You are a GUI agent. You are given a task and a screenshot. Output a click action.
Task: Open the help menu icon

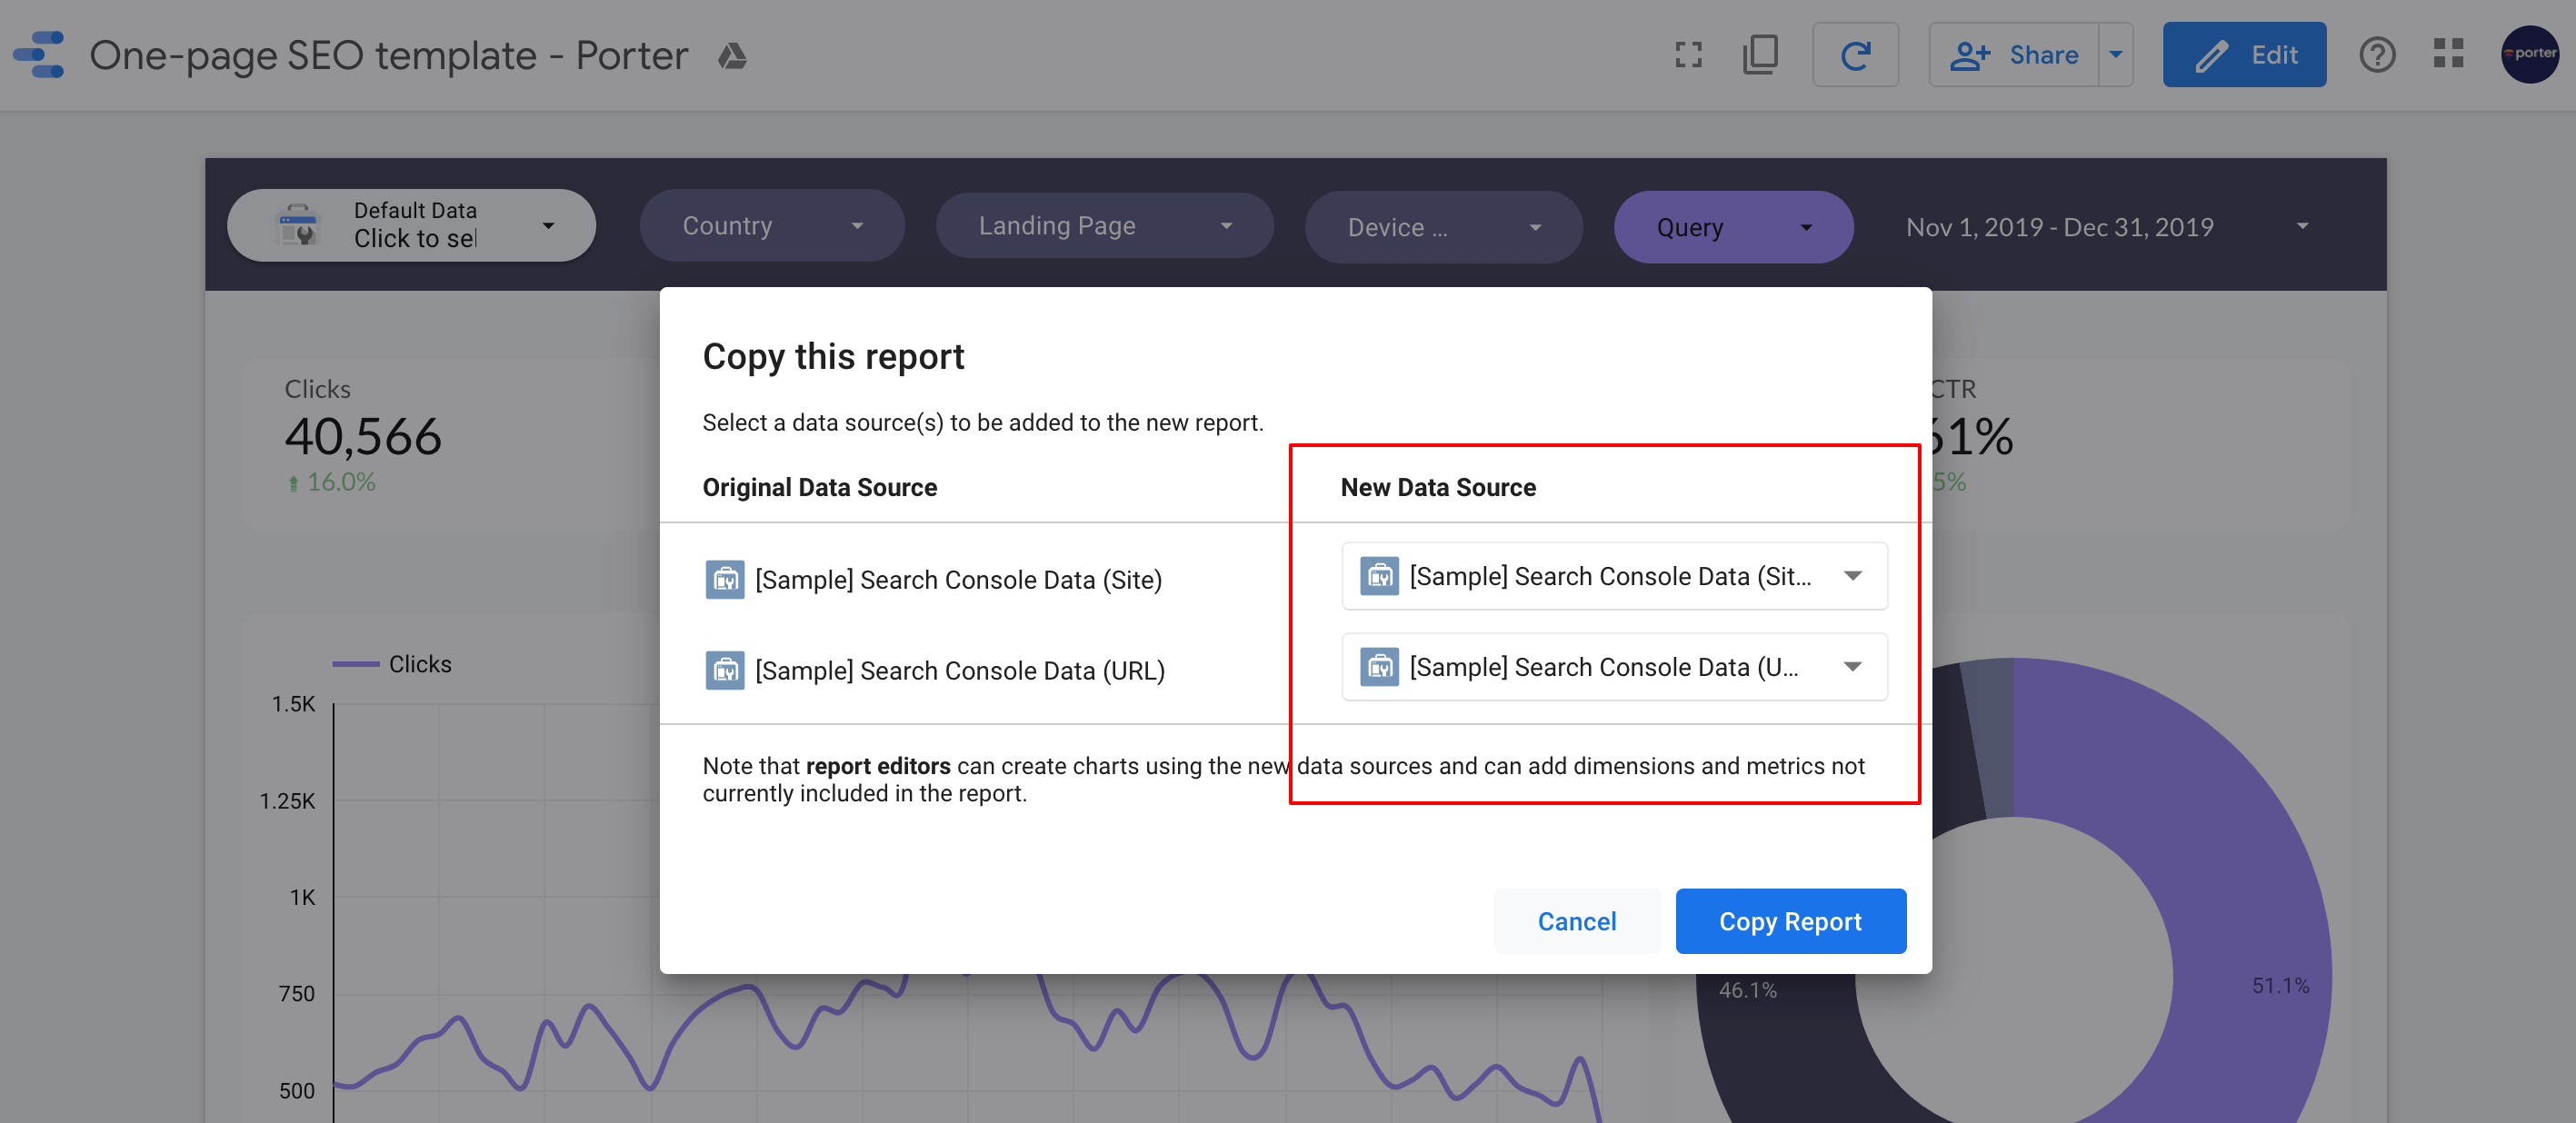click(2377, 55)
